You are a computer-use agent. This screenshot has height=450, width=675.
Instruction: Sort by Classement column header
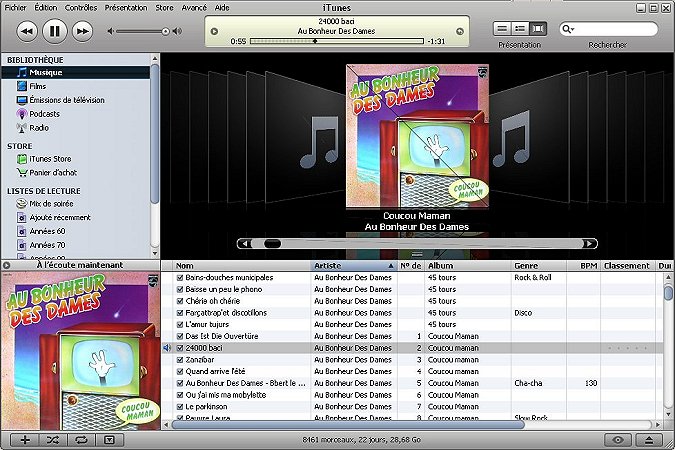tap(627, 266)
